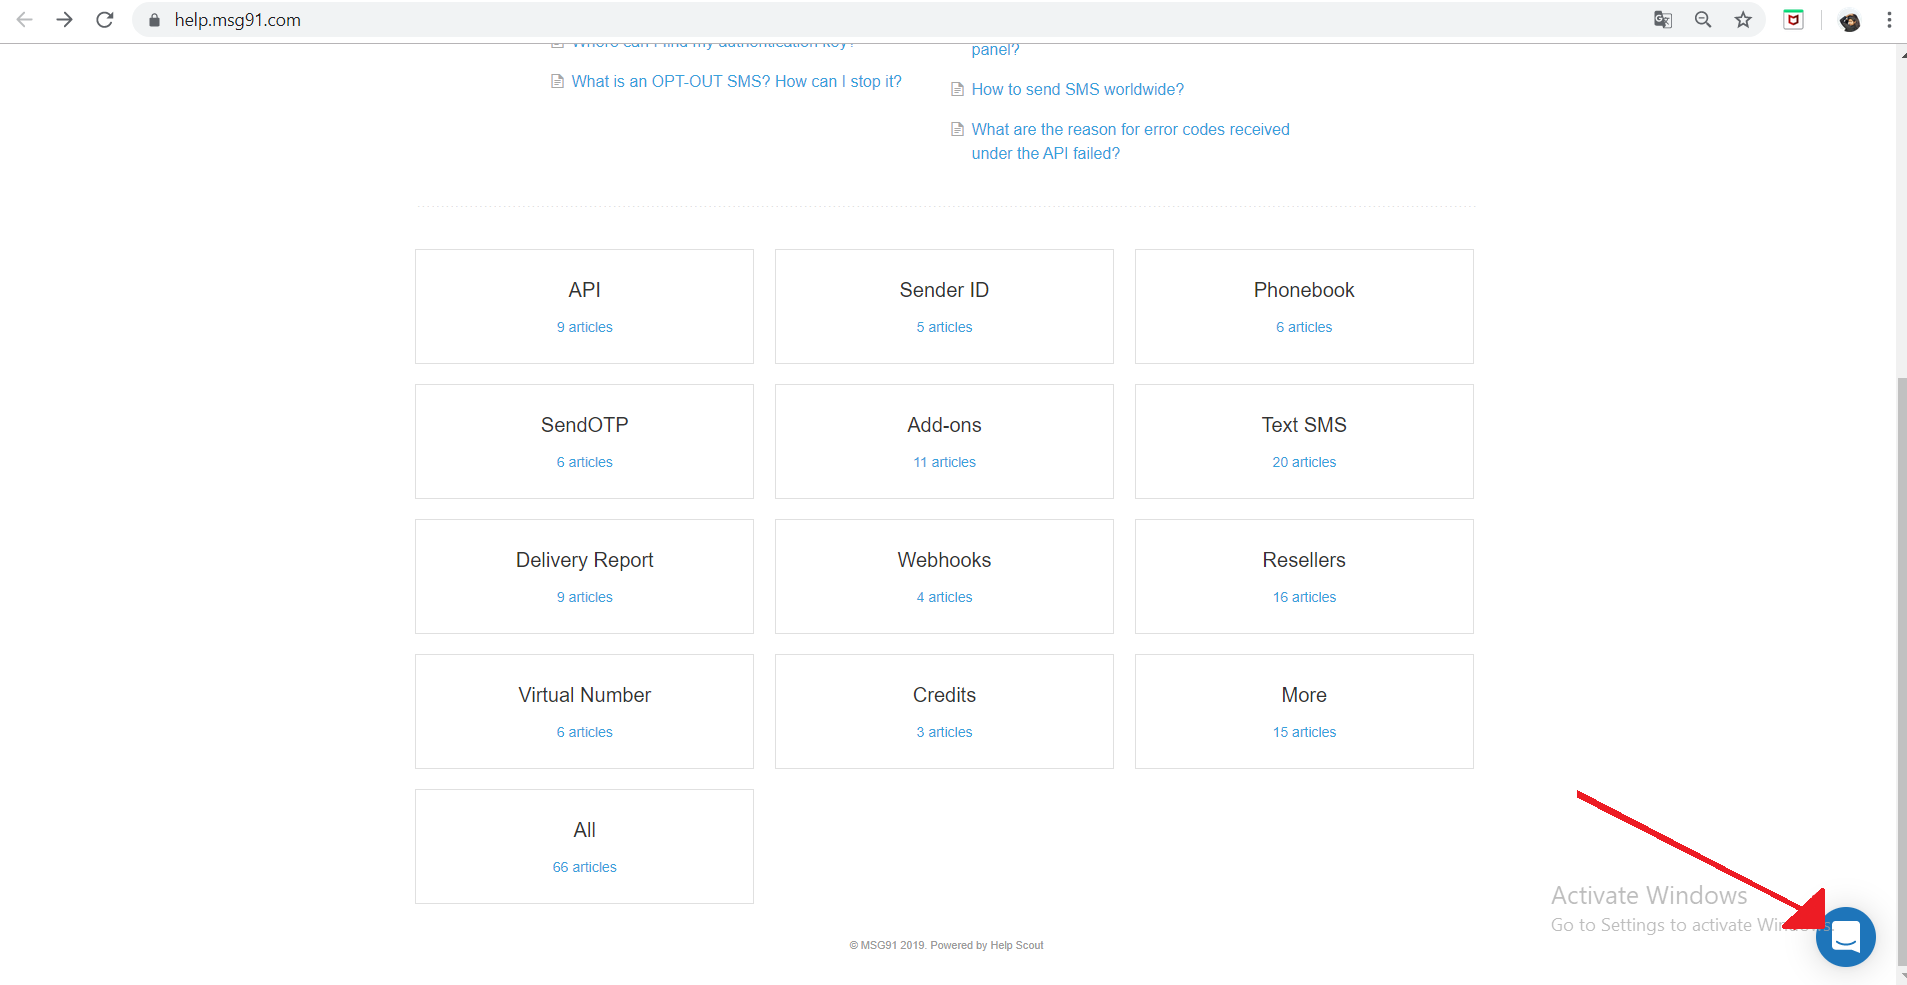Click '3 articles' under Credits

tap(944, 732)
